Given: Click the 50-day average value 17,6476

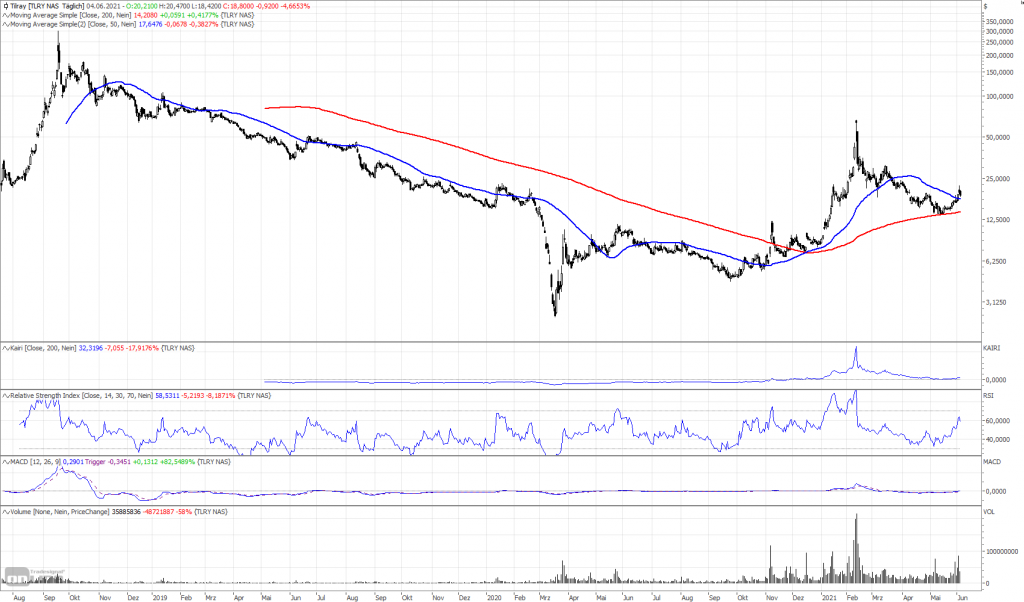Looking at the screenshot, I should (x=150, y=24).
